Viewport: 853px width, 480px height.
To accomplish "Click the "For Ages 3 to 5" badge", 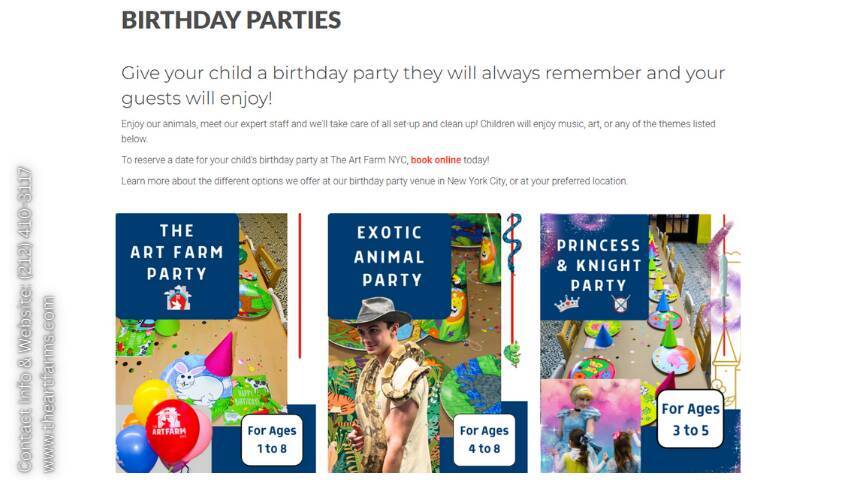I will (690, 419).
